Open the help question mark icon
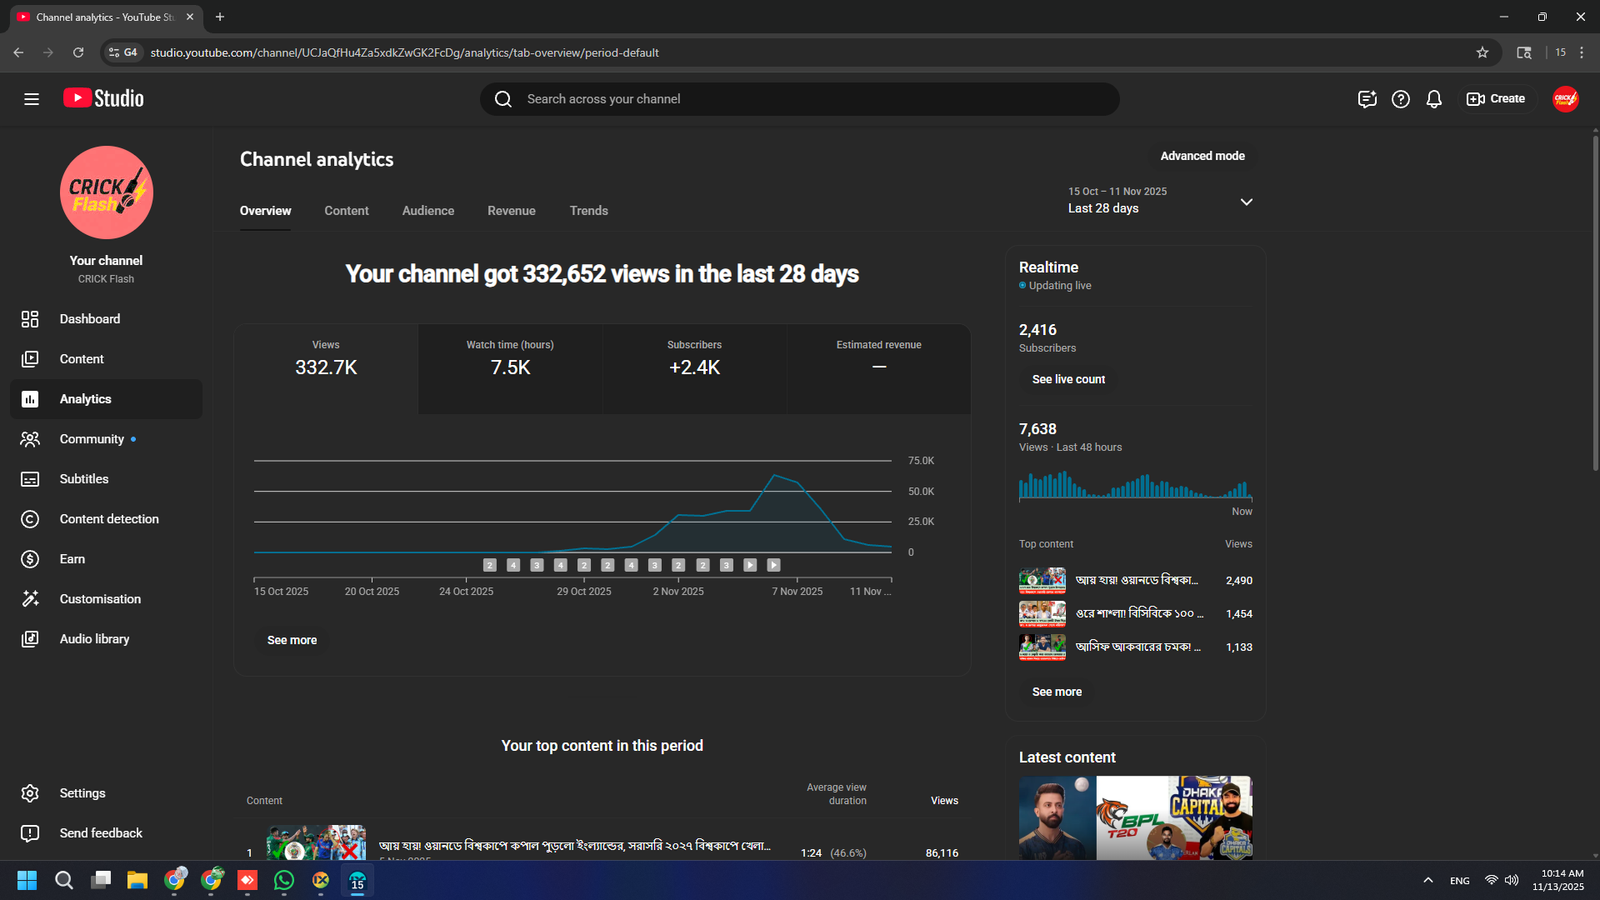The height and width of the screenshot is (900, 1600). coord(1401,99)
